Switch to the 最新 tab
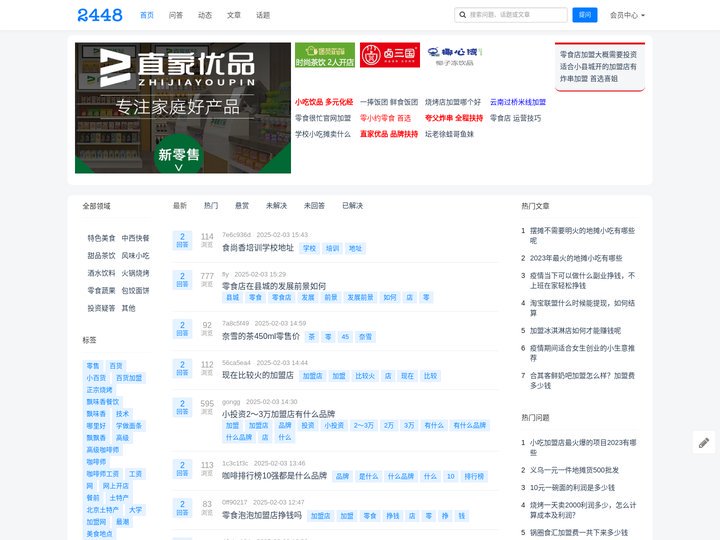 (180, 206)
